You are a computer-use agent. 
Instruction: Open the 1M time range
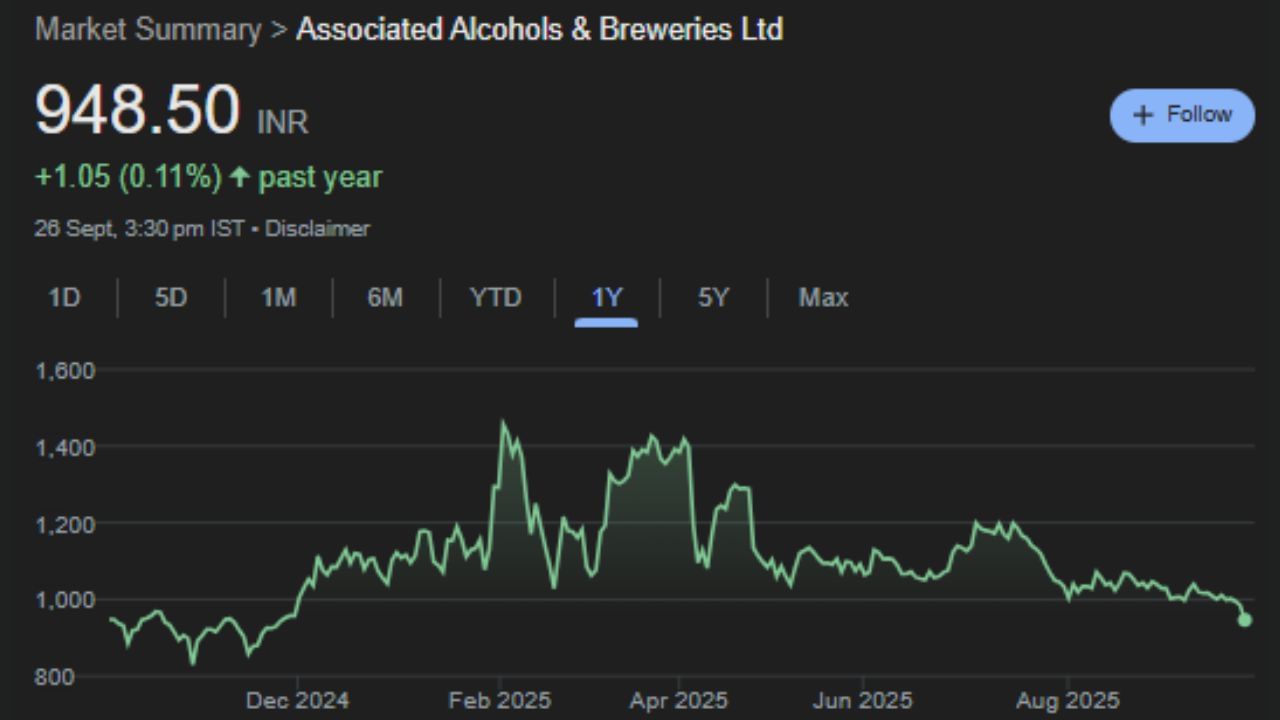click(277, 298)
